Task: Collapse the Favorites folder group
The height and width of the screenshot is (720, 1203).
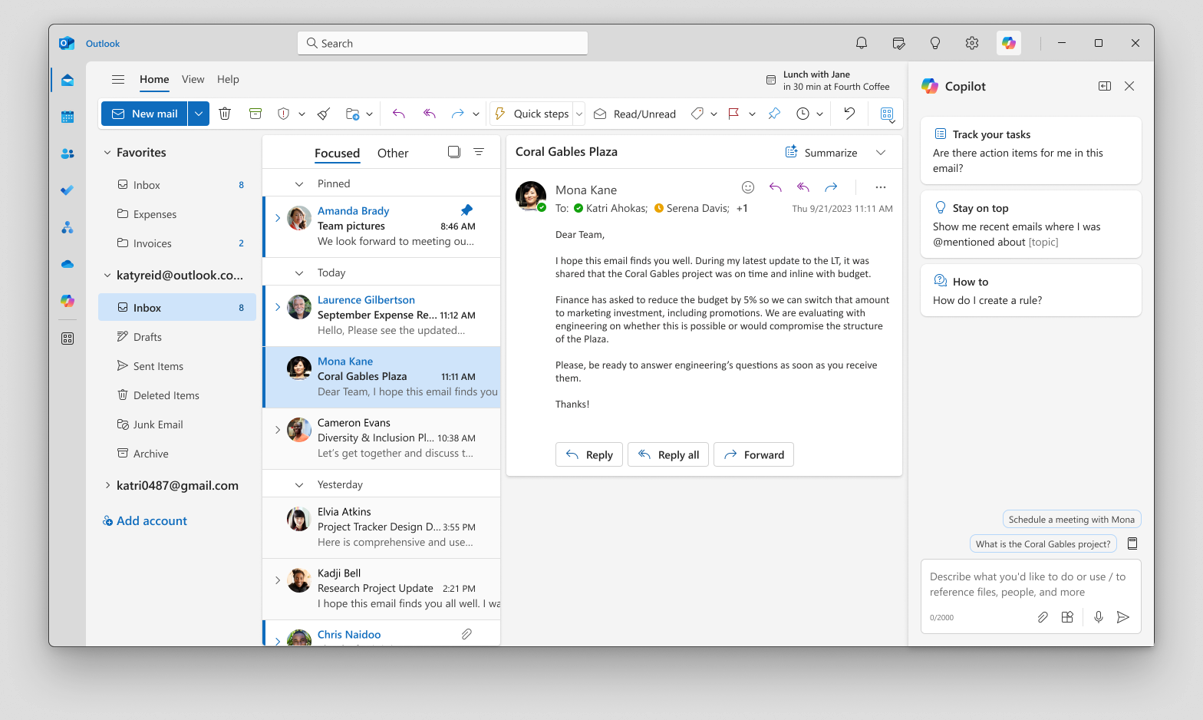Action: (107, 153)
